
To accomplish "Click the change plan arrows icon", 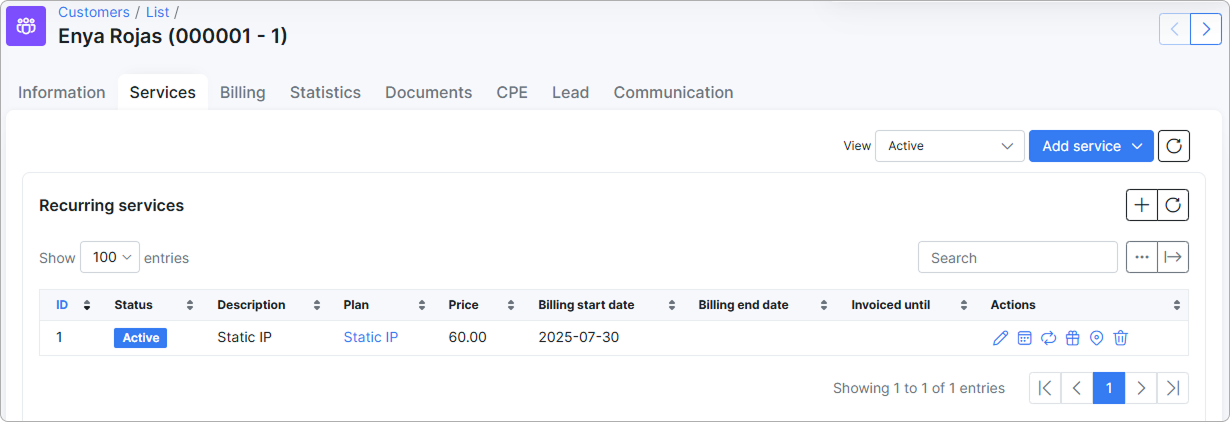I will (x=1048, y=338).
